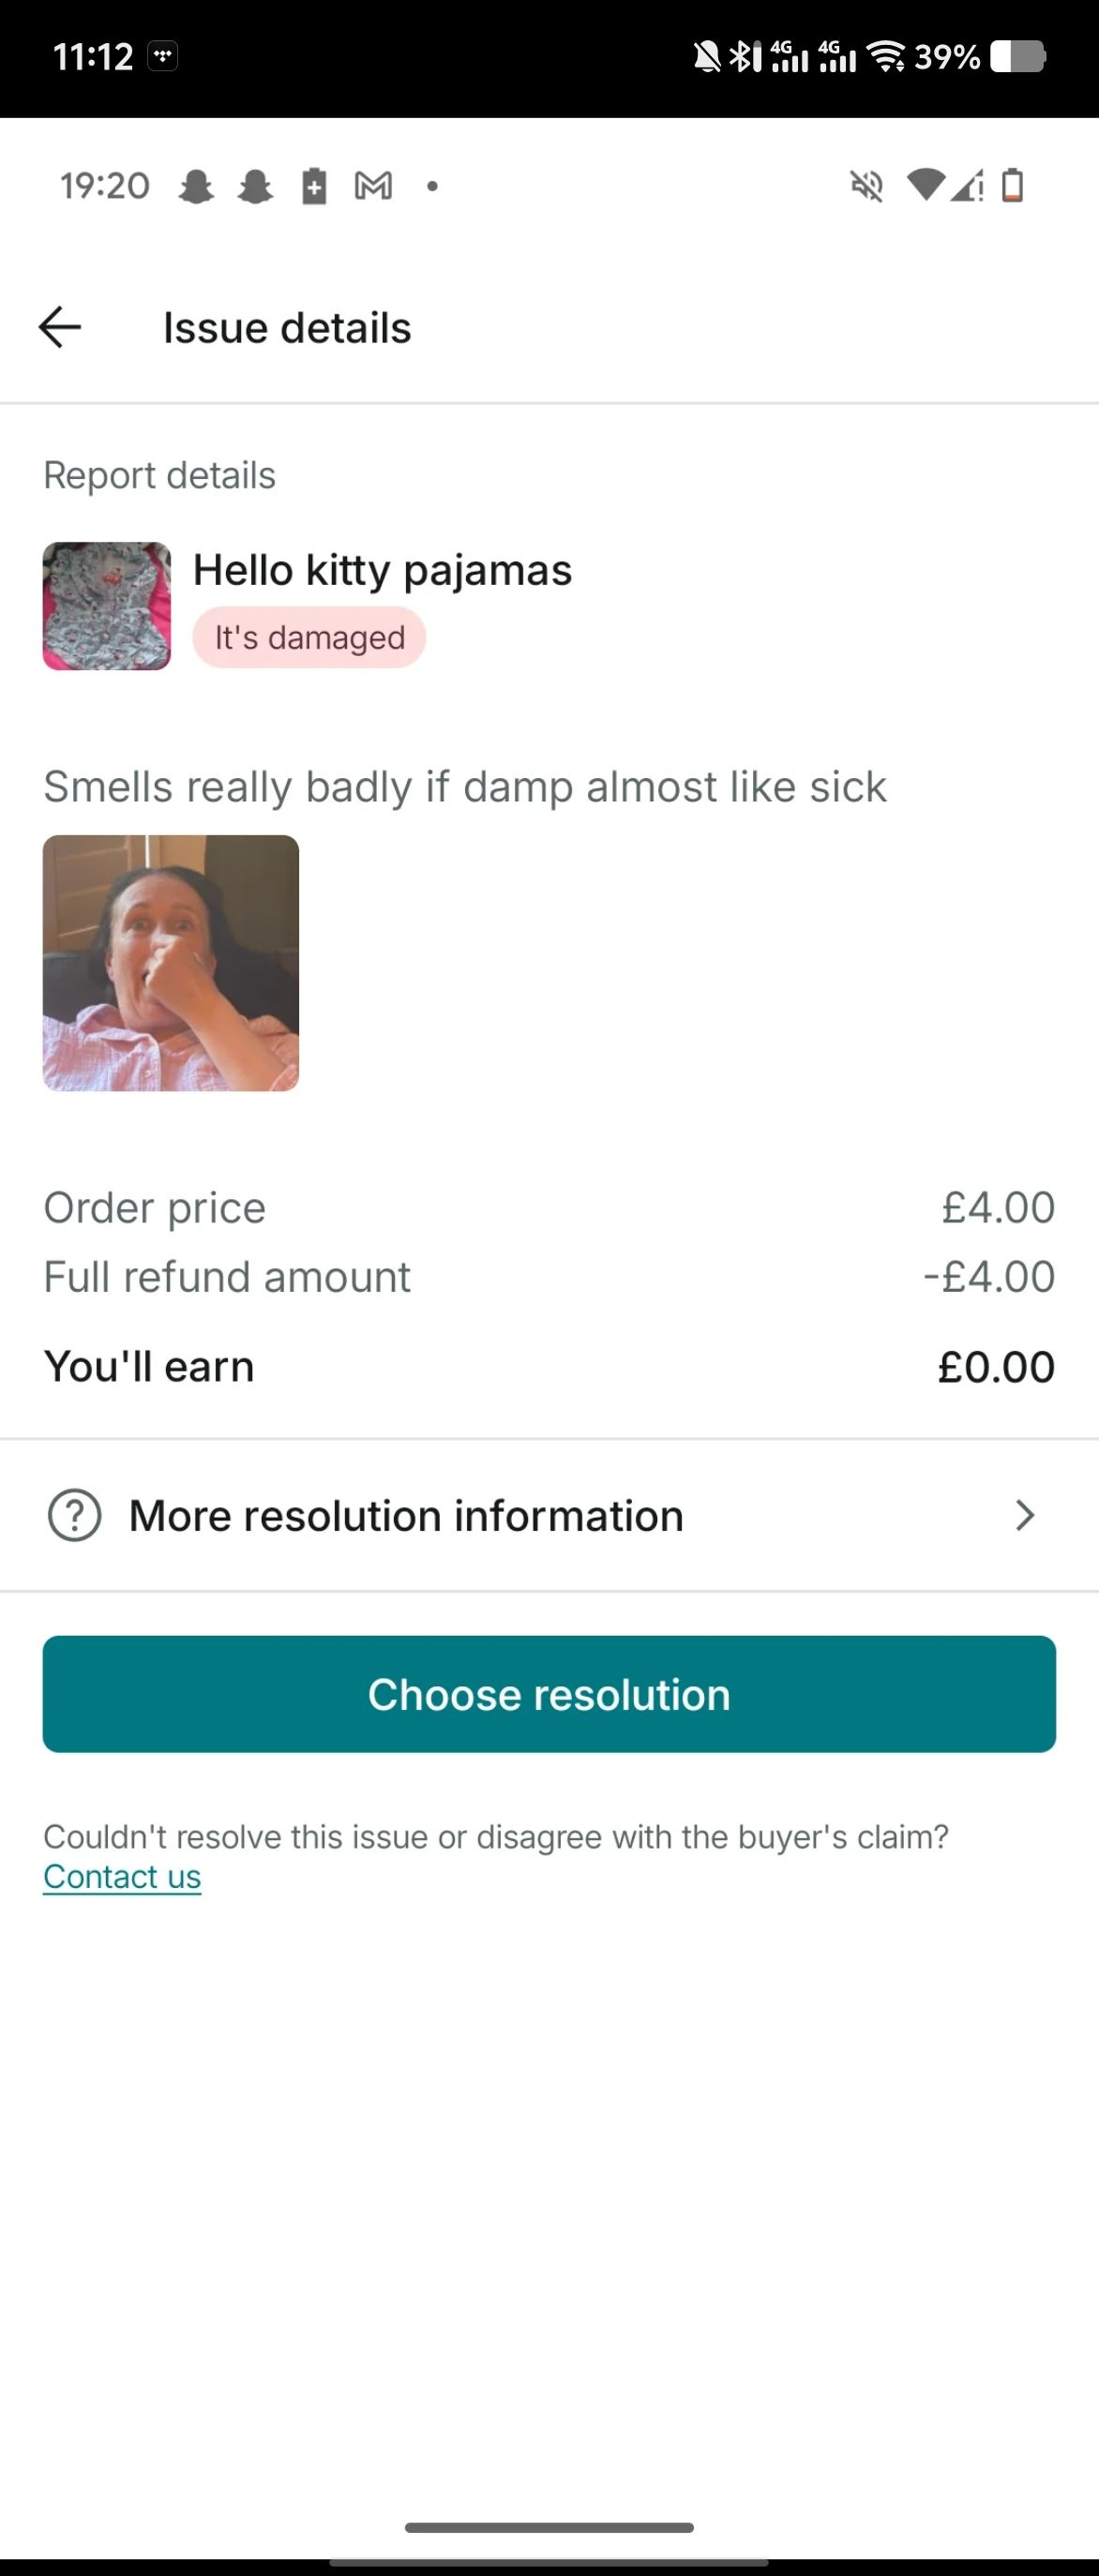The width and height of the screenshot is (1099, 2576).
Task: Tap the Gmail notification icon
Action: (x=373, y=186)
